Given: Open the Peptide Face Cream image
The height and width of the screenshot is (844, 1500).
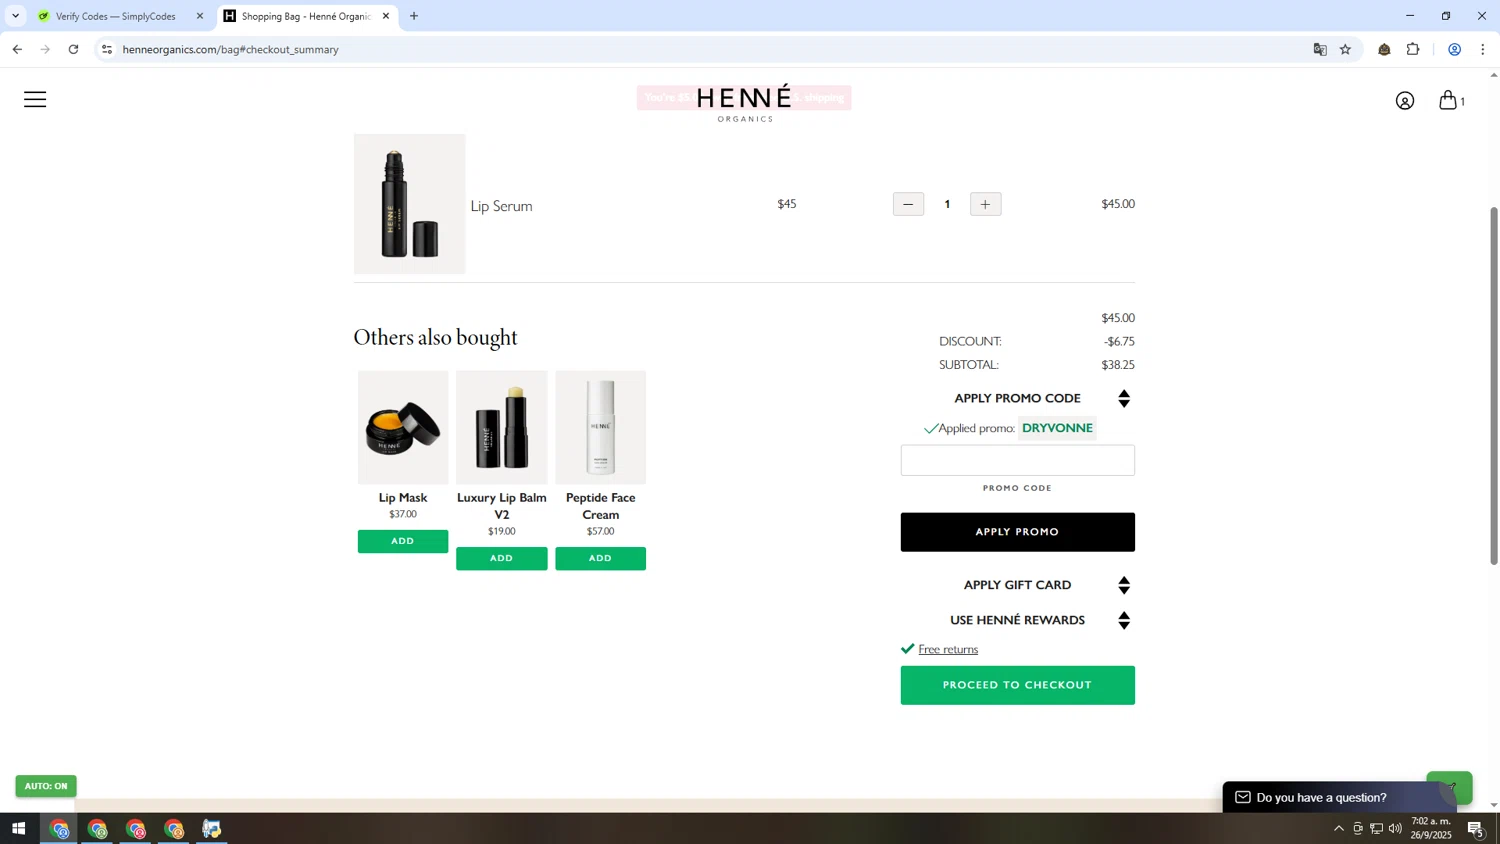Looking at the screenshot, I should (600, 428).
